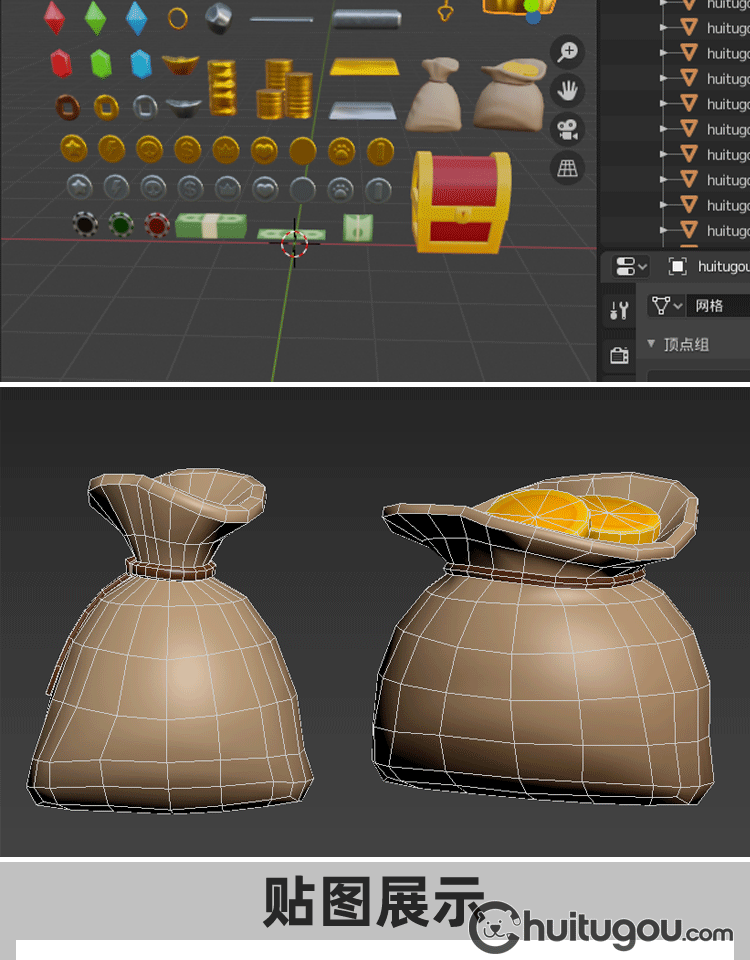Screen dimensions: 750x960
Task: Select the silver square-hole coin
Action: tap(144, 108)
